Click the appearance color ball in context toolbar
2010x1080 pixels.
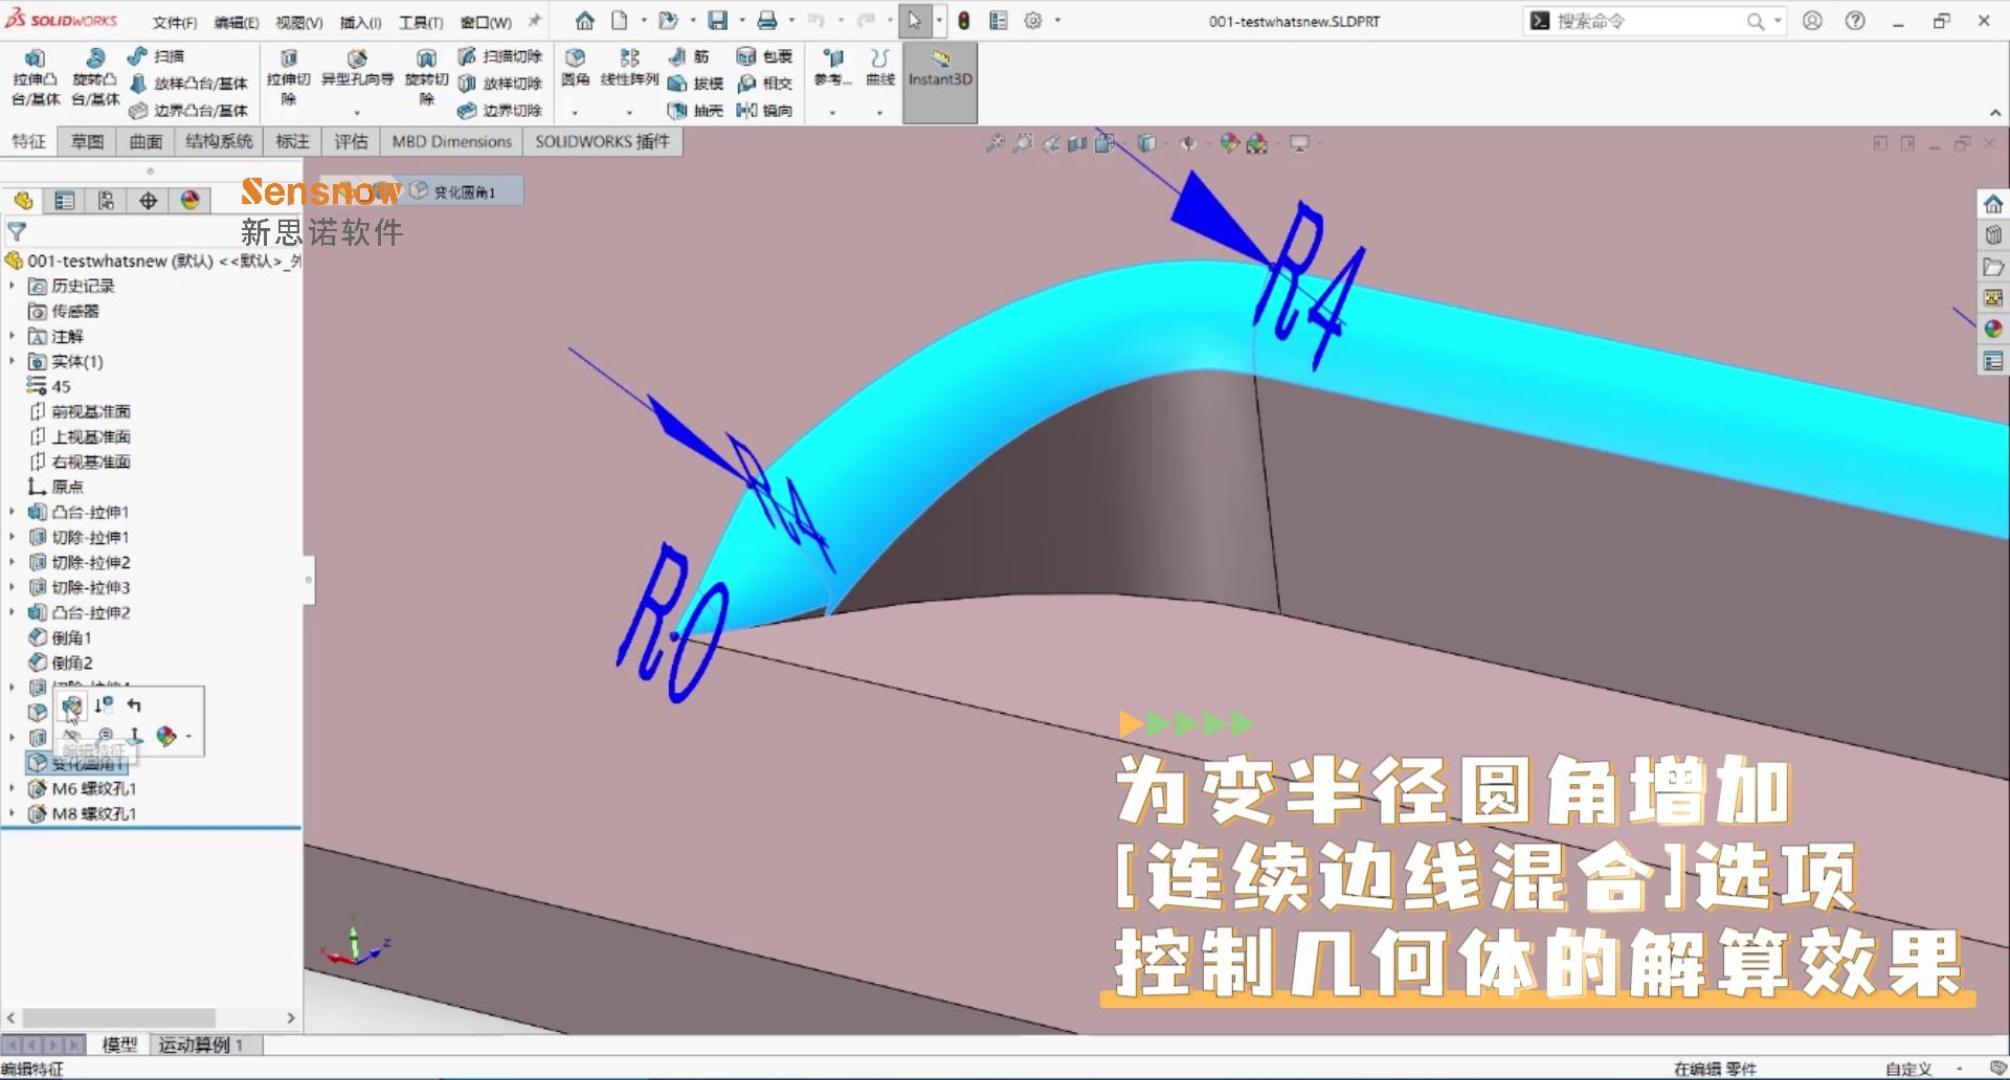[x=166, y=737]
